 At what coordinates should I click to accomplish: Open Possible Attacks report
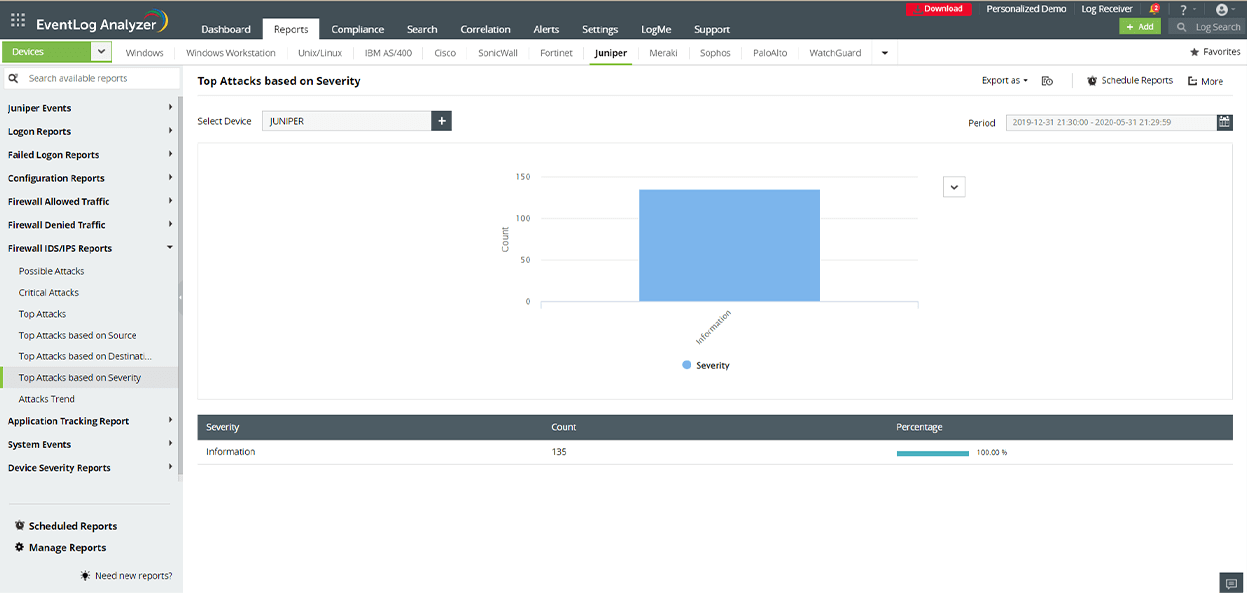52,271
